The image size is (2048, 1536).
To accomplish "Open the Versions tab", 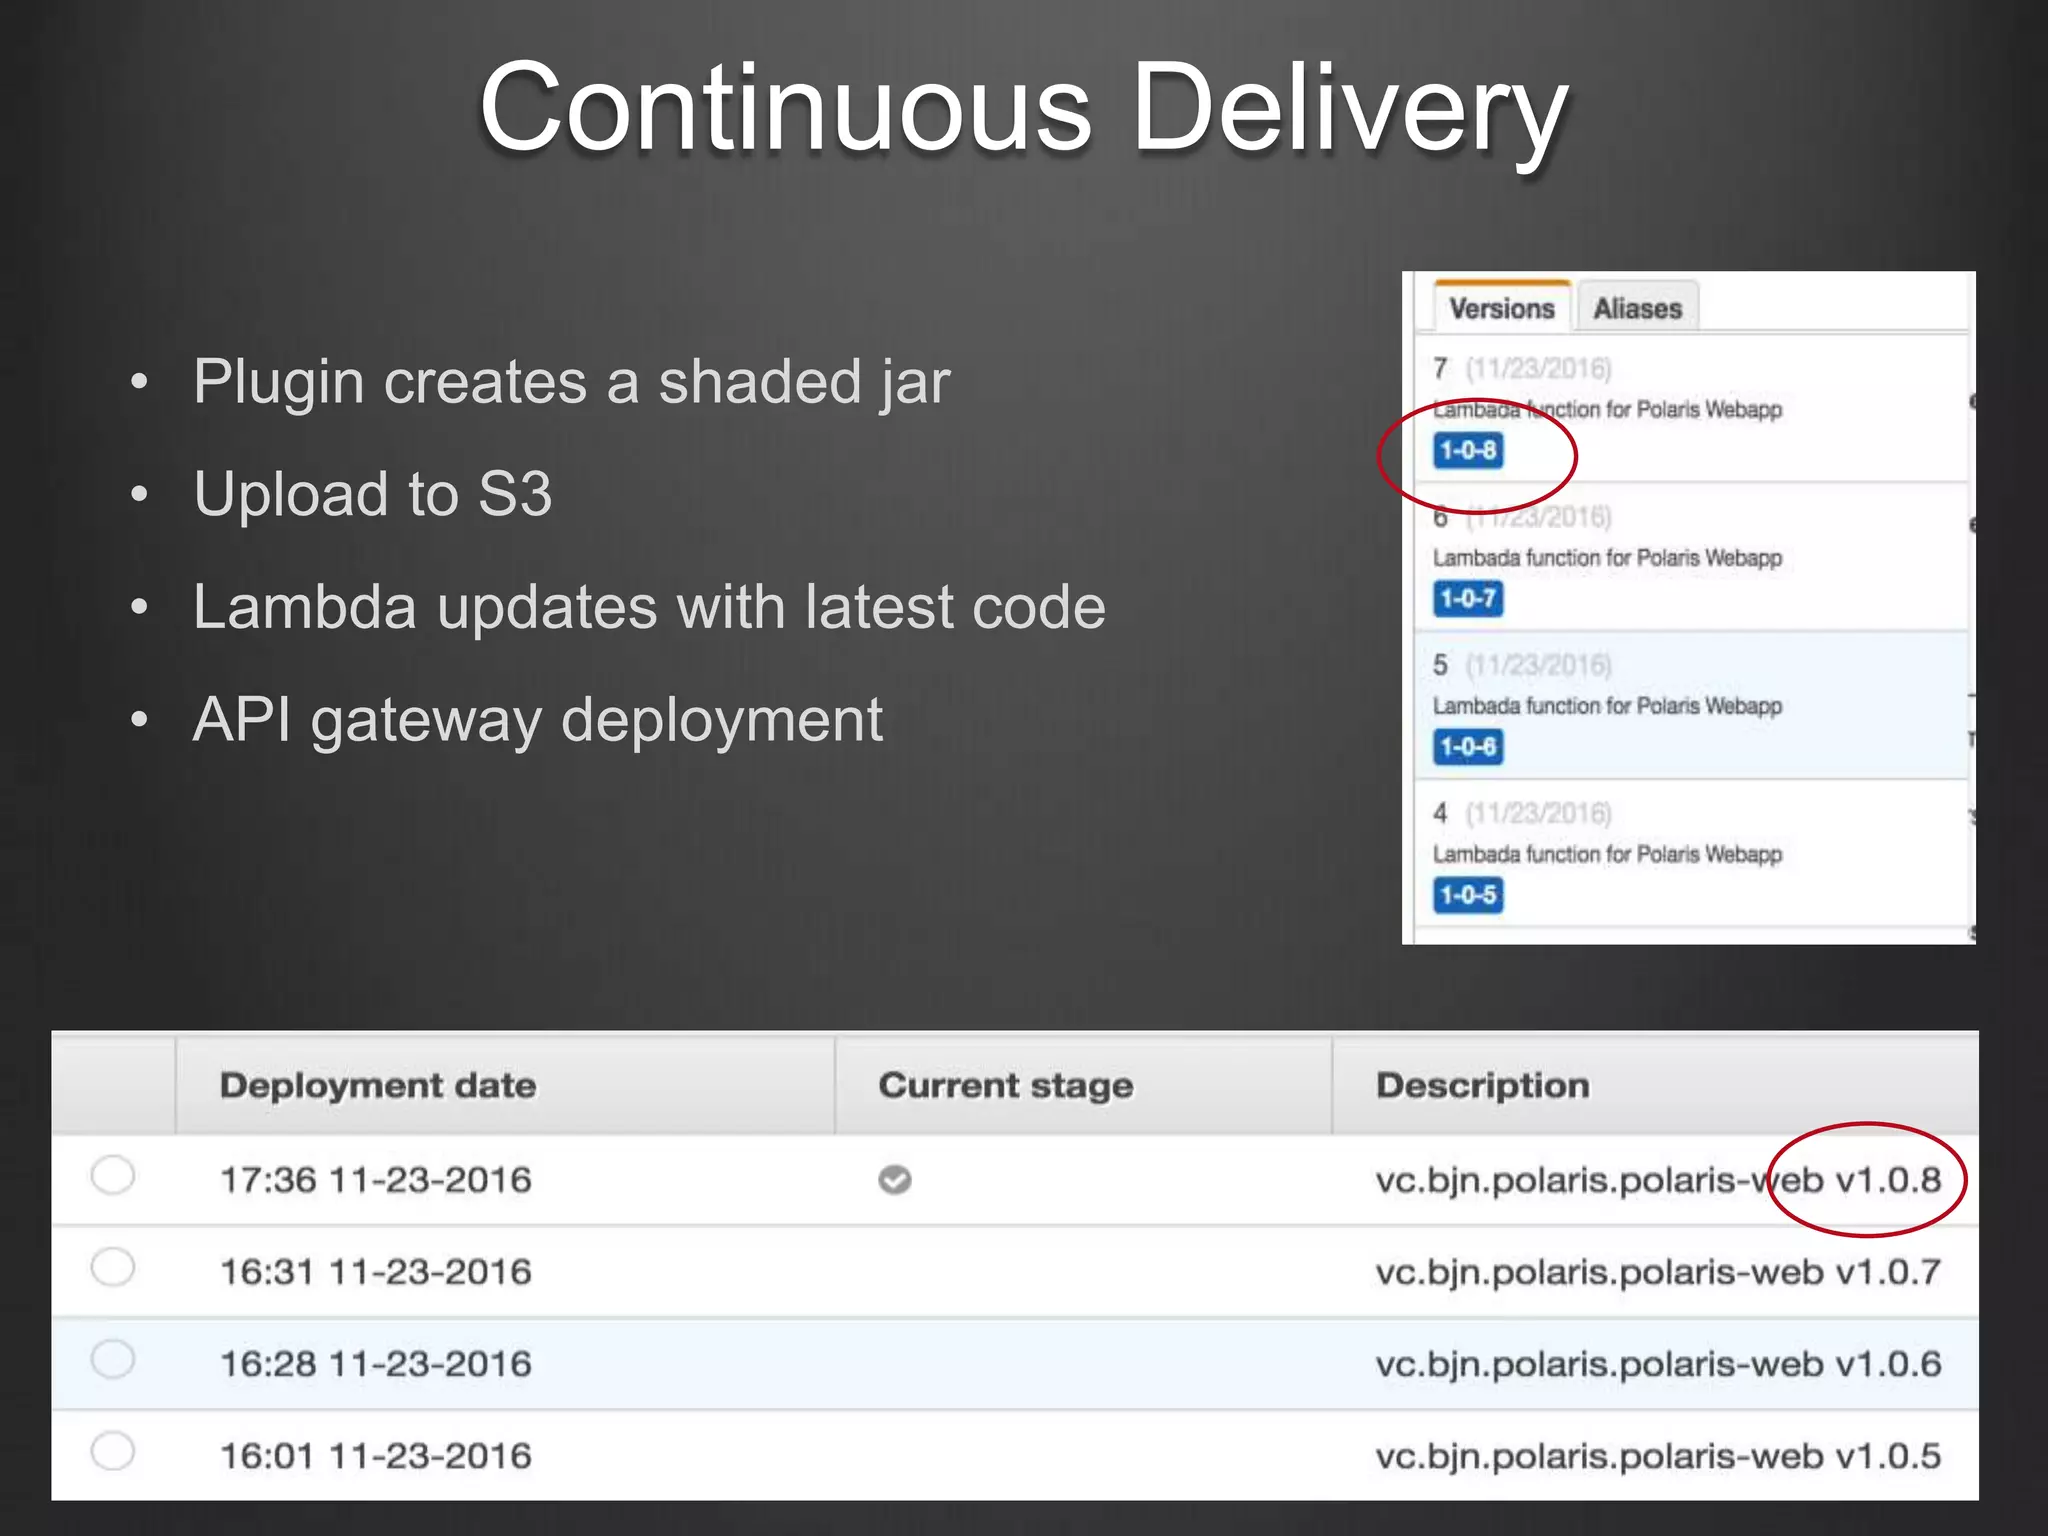I will tap(1502, 308).
